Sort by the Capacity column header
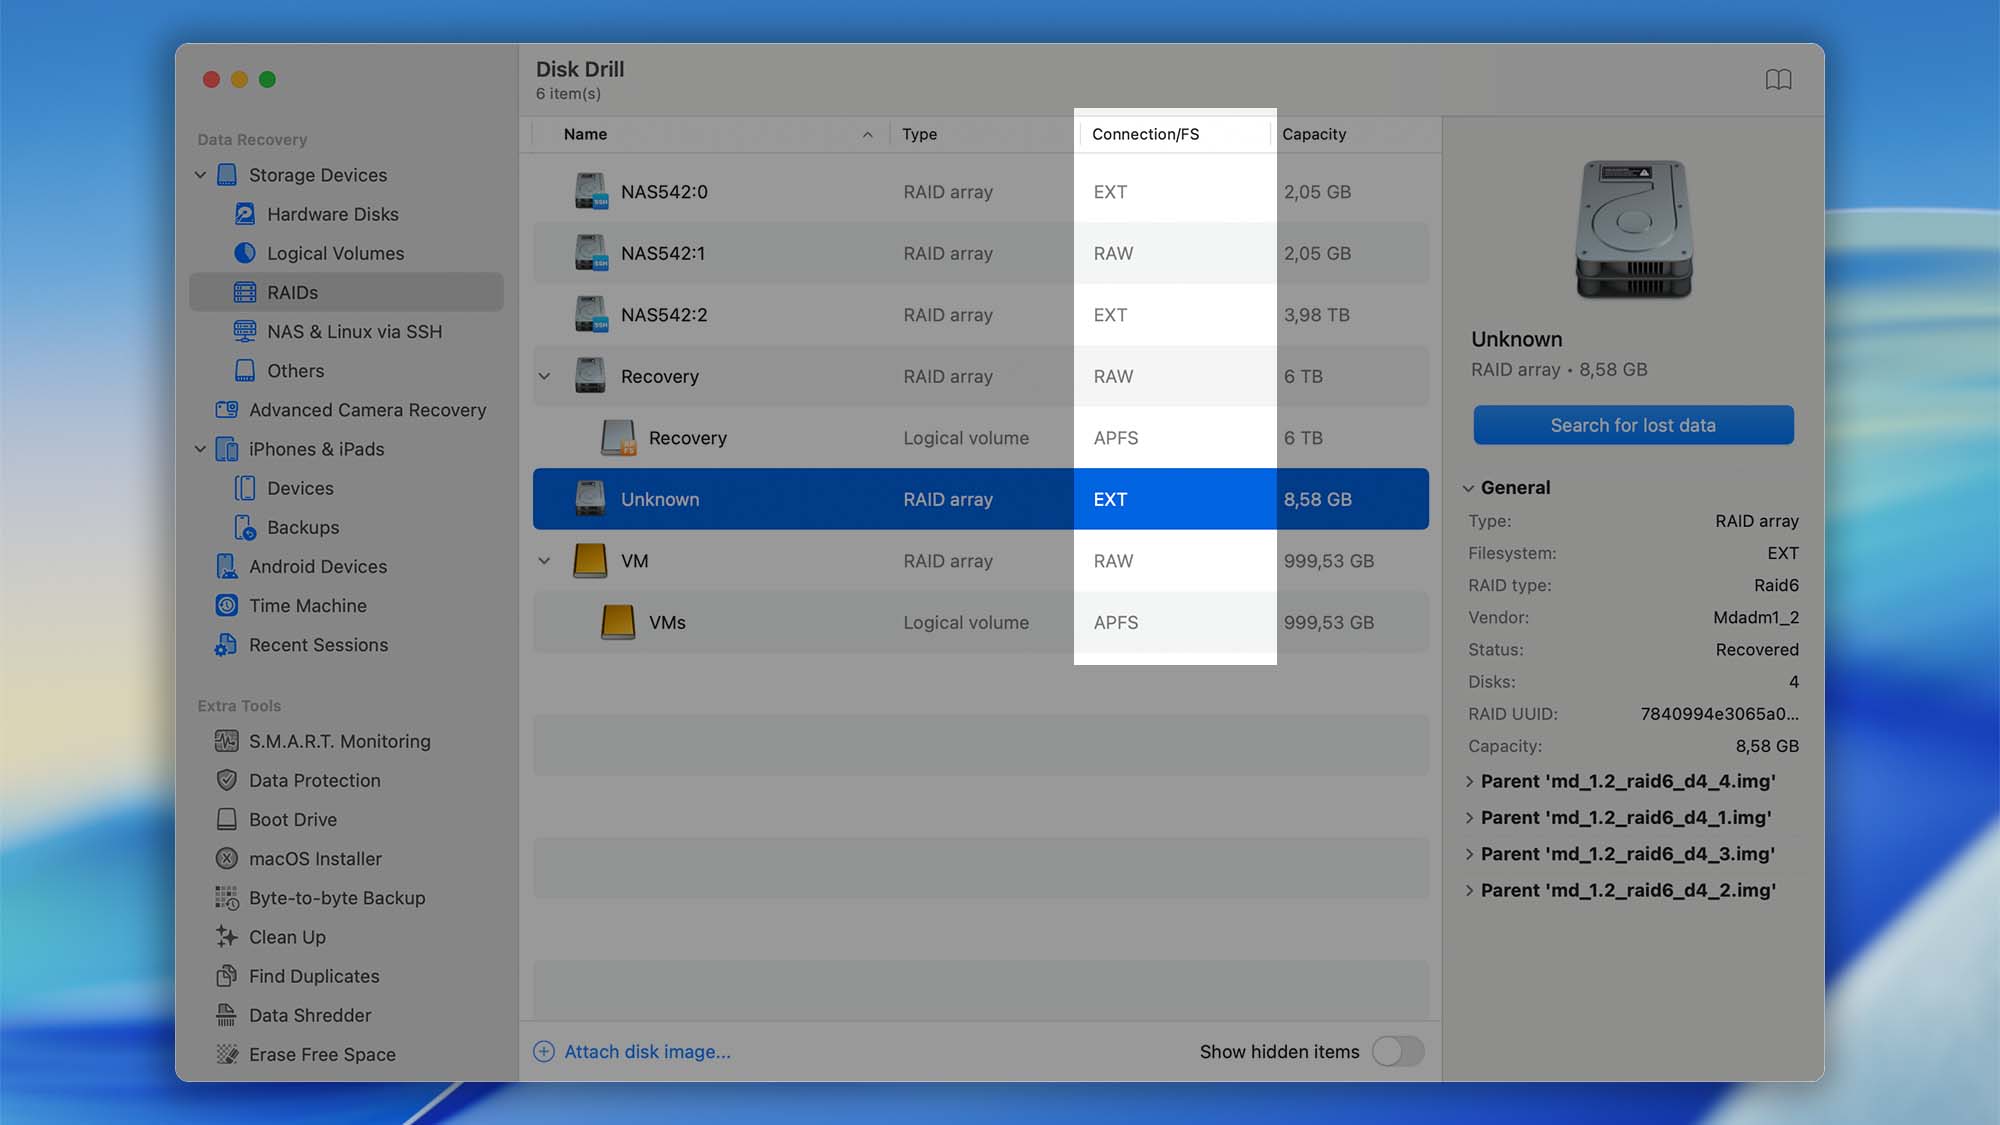This screenshot has width=2000, height=1125. 1355,134
